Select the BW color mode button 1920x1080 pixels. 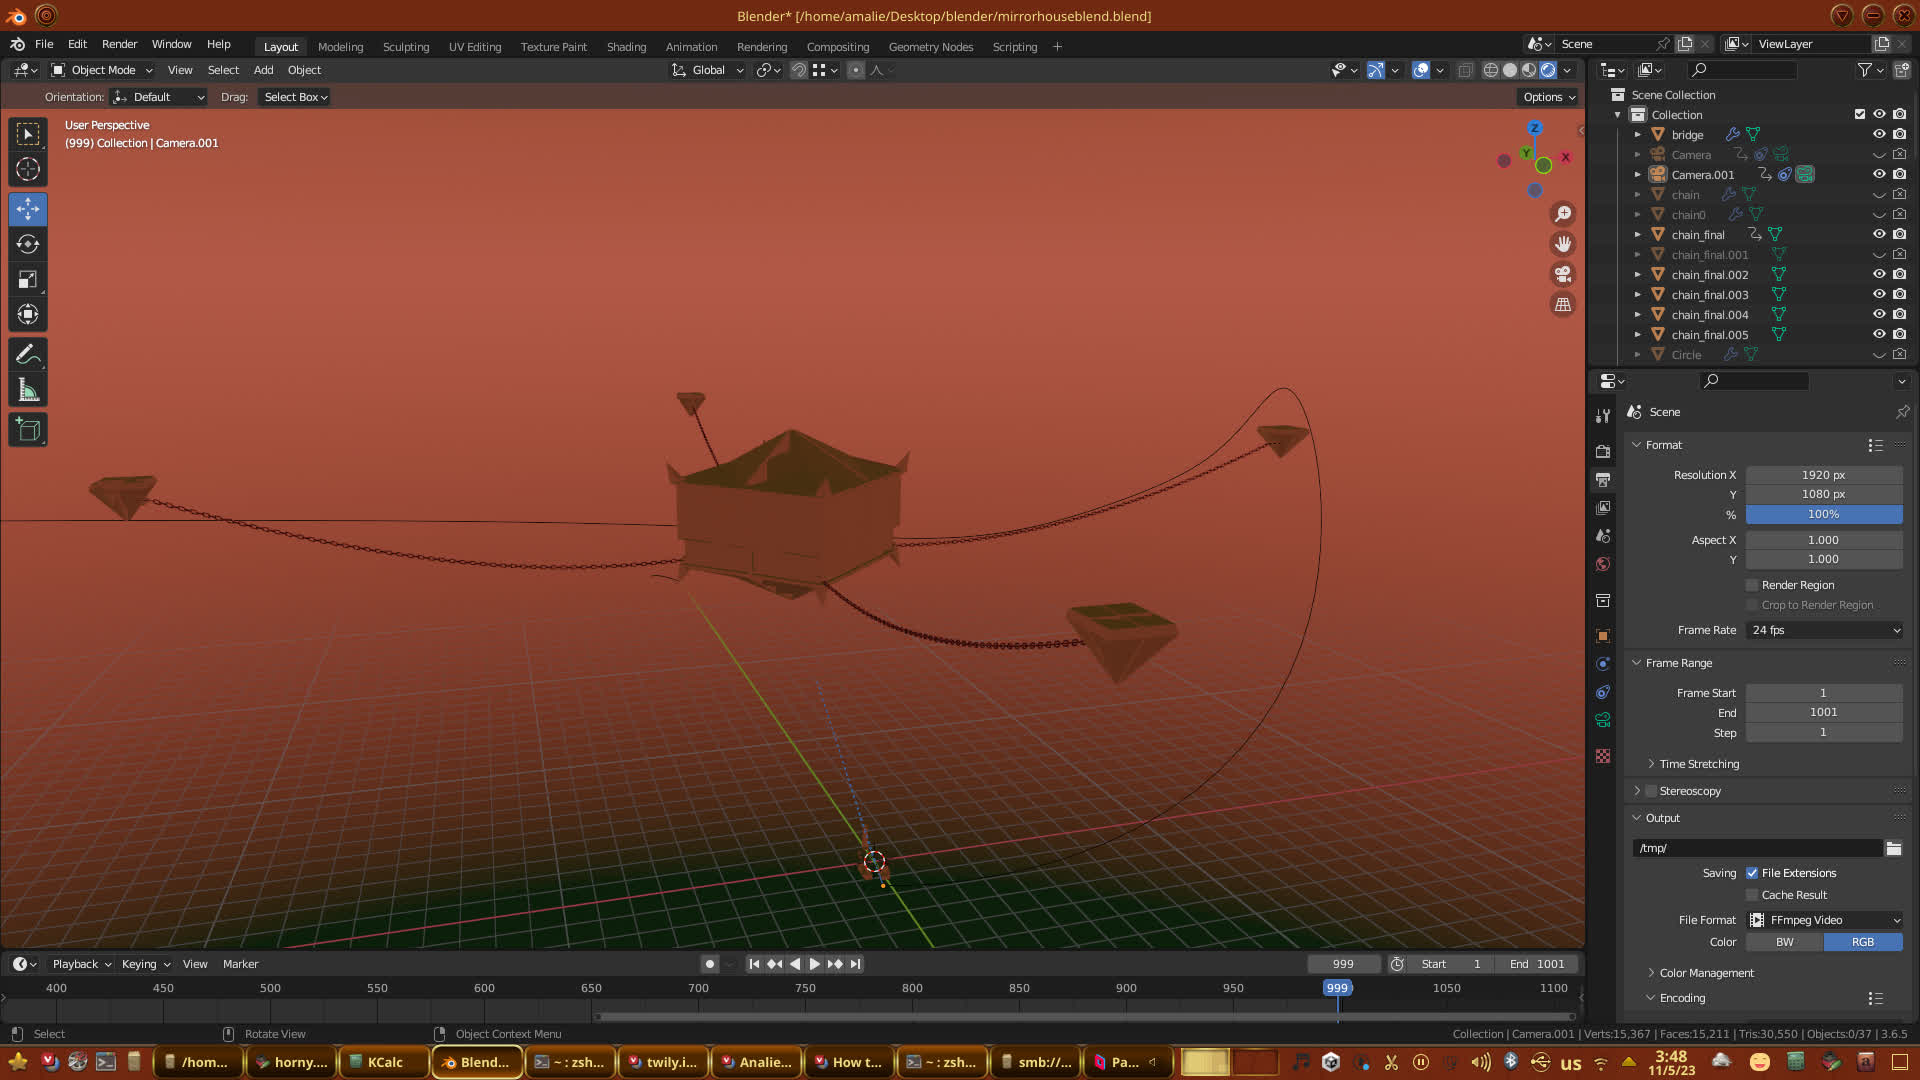(x=1784, y=942)
